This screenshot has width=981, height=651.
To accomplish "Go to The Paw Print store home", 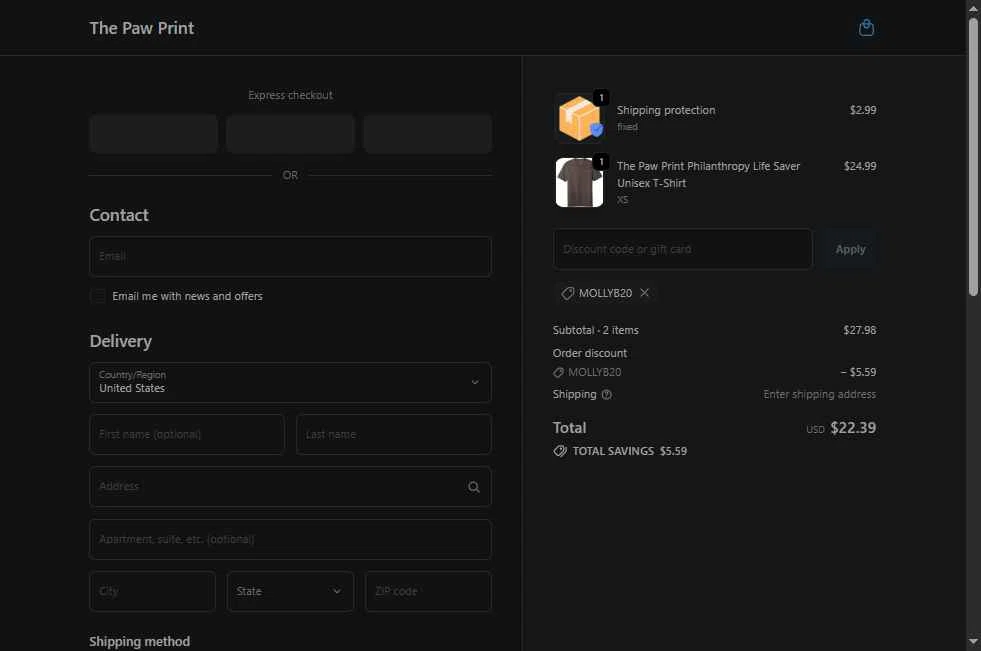I will [x=141, y=28].
